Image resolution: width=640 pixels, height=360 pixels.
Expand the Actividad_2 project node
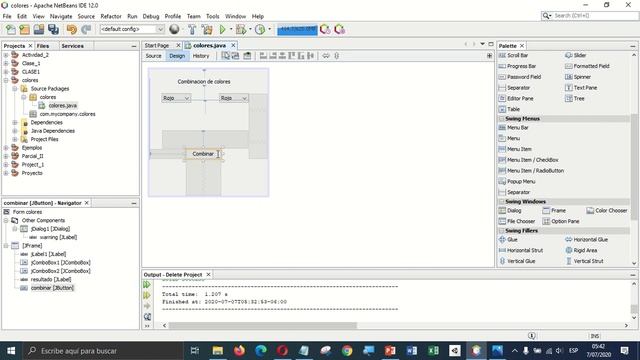click(6, 55)
